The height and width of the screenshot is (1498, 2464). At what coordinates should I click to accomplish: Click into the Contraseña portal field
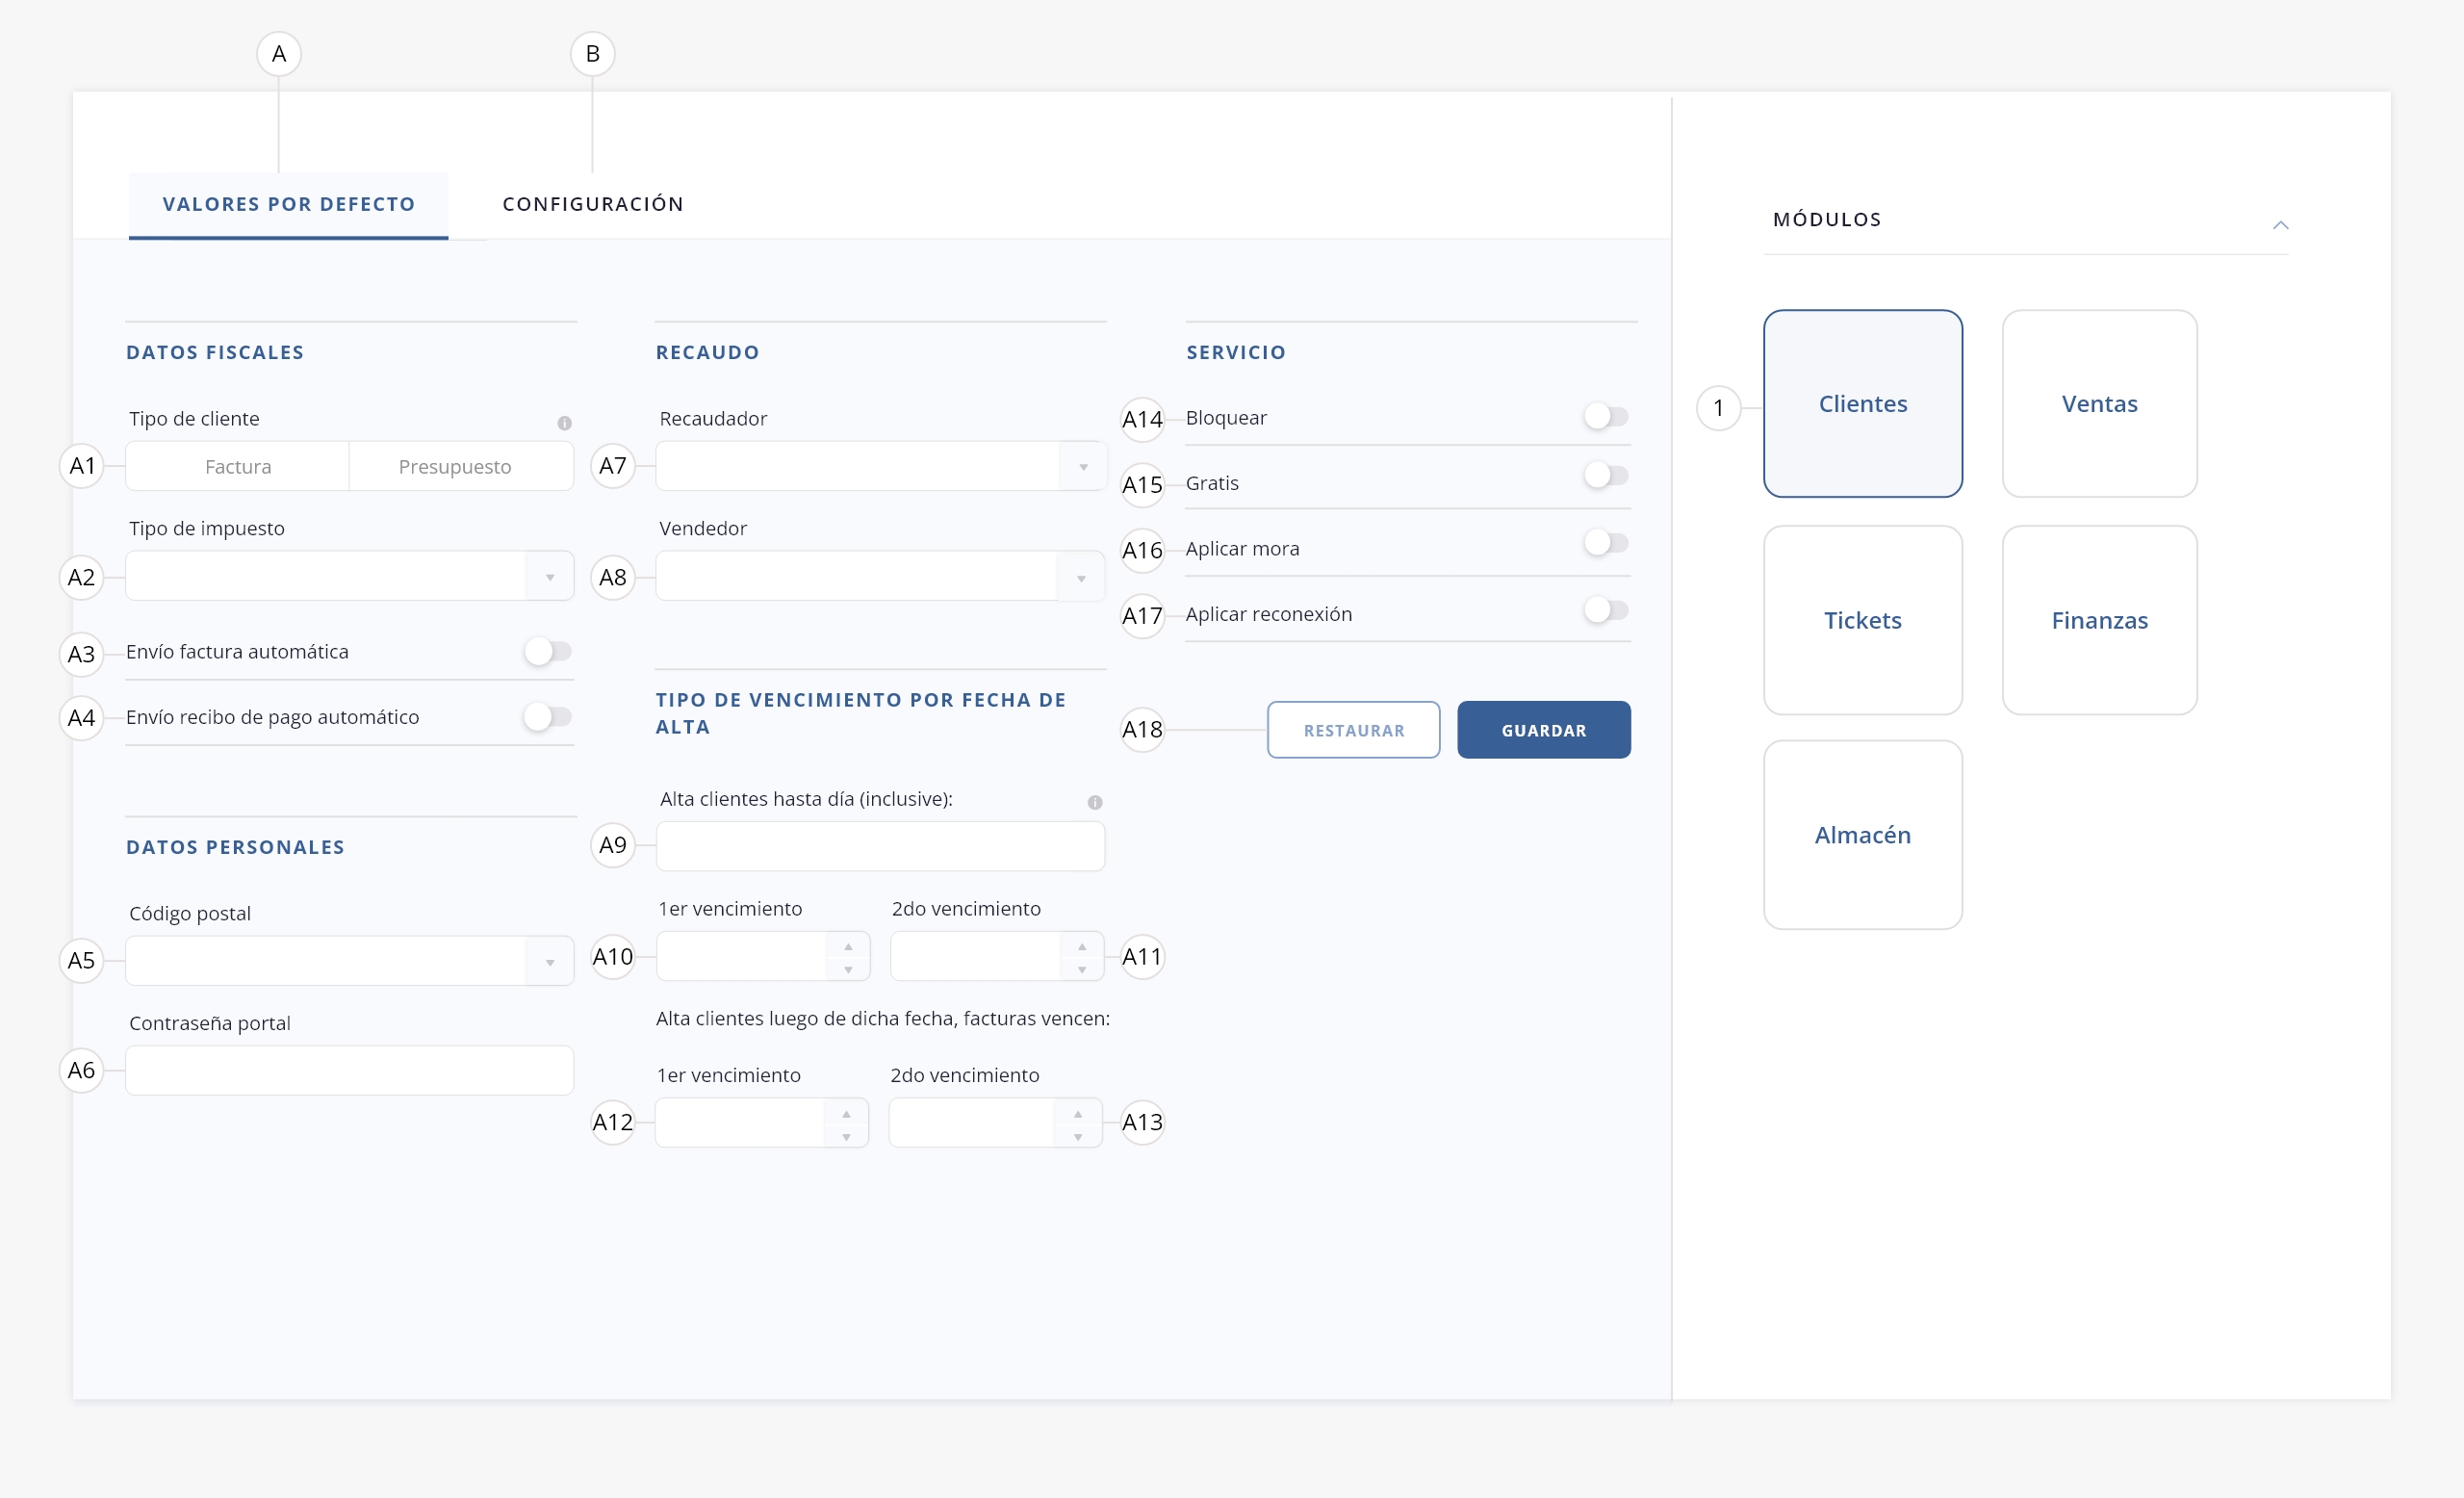349,1070
